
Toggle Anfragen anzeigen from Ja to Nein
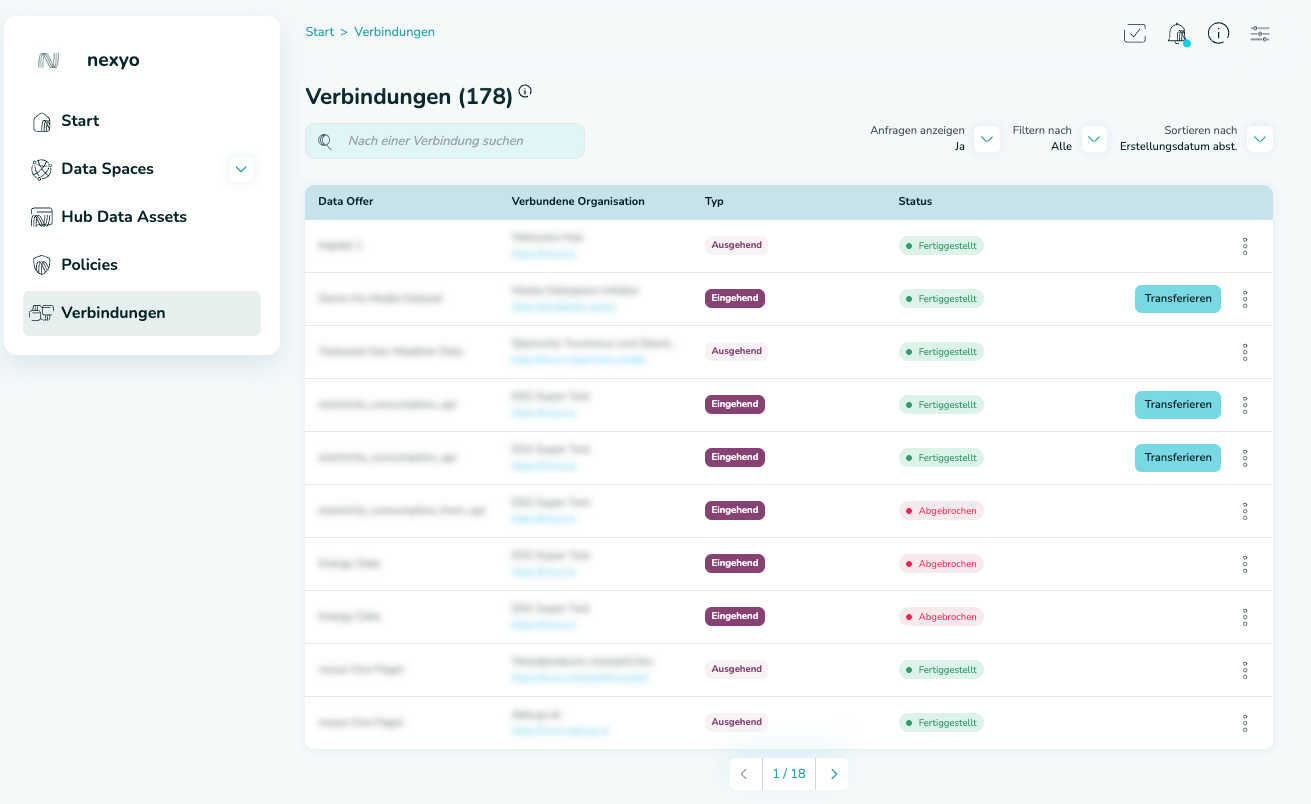click(x=986, y=139)
